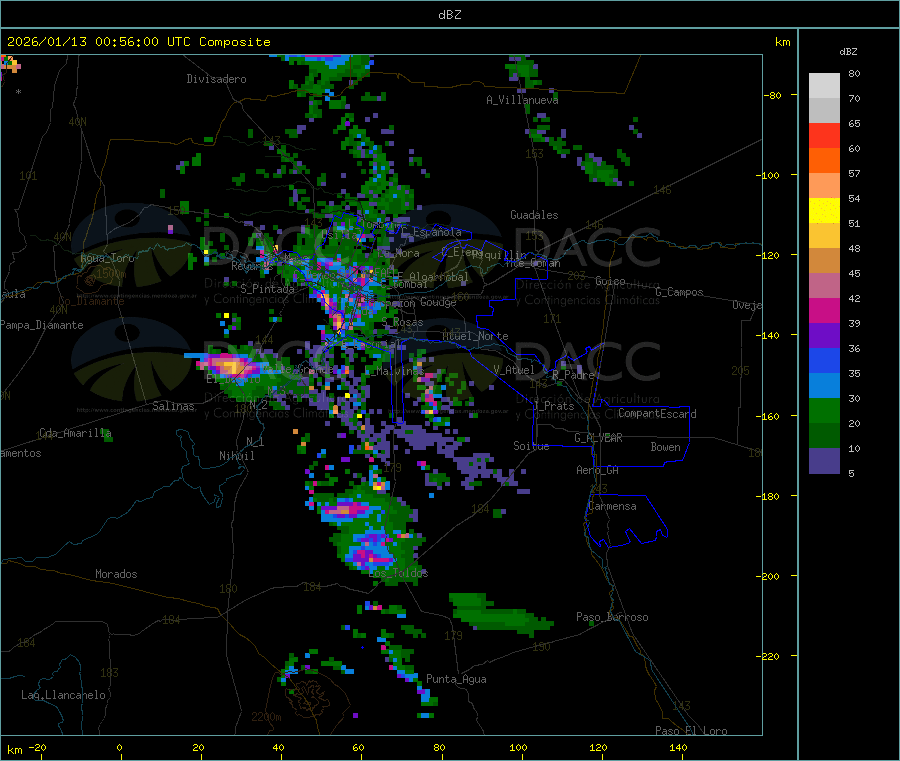
Task: Click the 80 dBZ legend value
Action: (x=854, y=73)
